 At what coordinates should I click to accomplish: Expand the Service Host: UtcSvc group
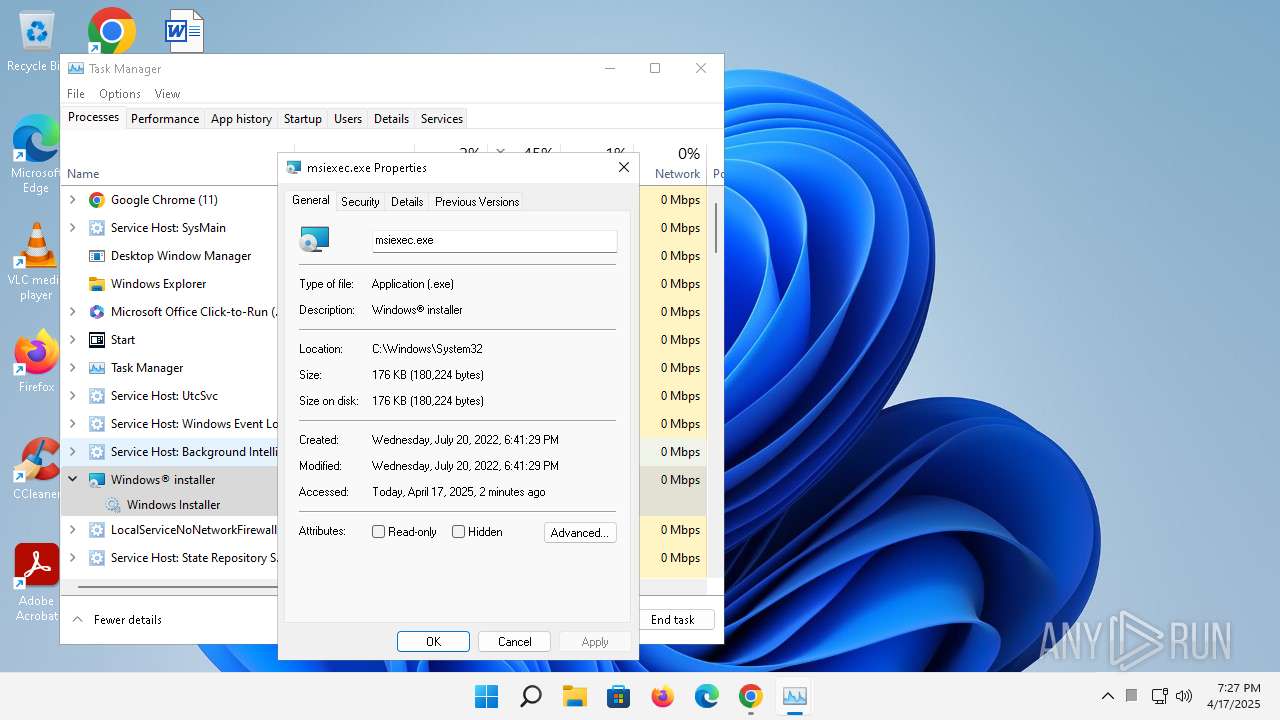tap(73, 396)
